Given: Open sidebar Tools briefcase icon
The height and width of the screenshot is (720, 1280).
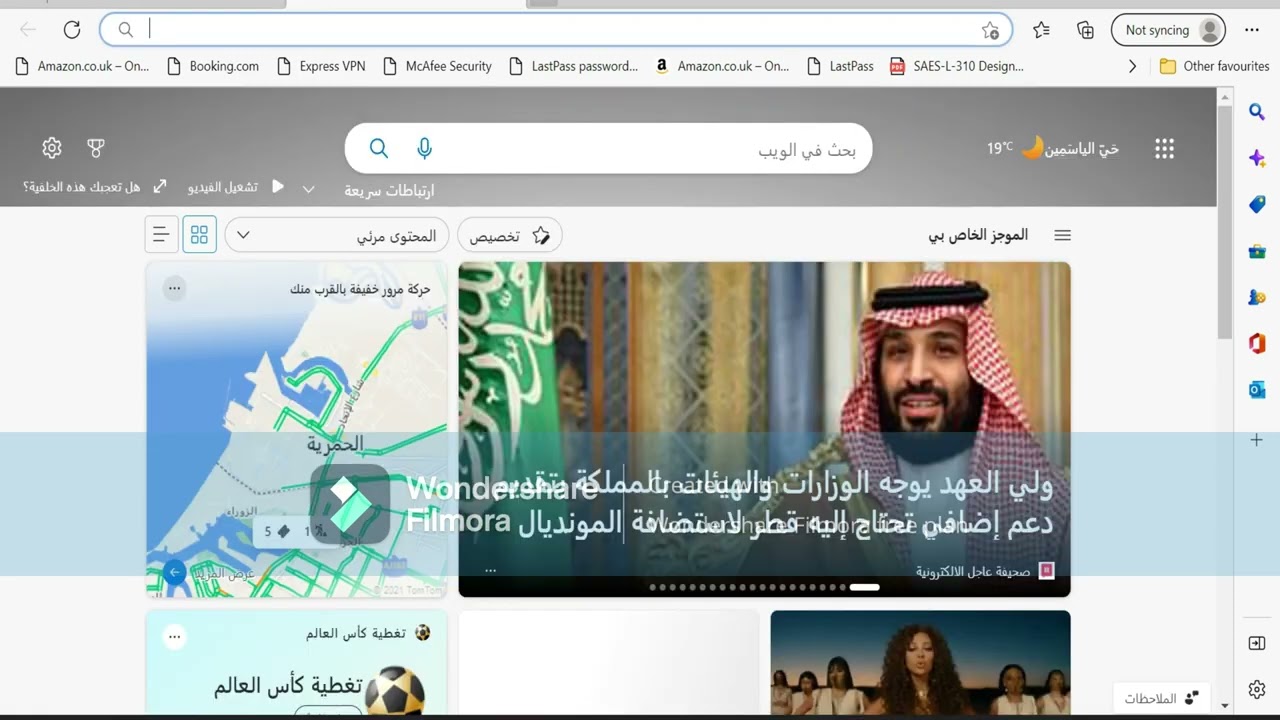Looking at the screenshot, I should 1257,251.
